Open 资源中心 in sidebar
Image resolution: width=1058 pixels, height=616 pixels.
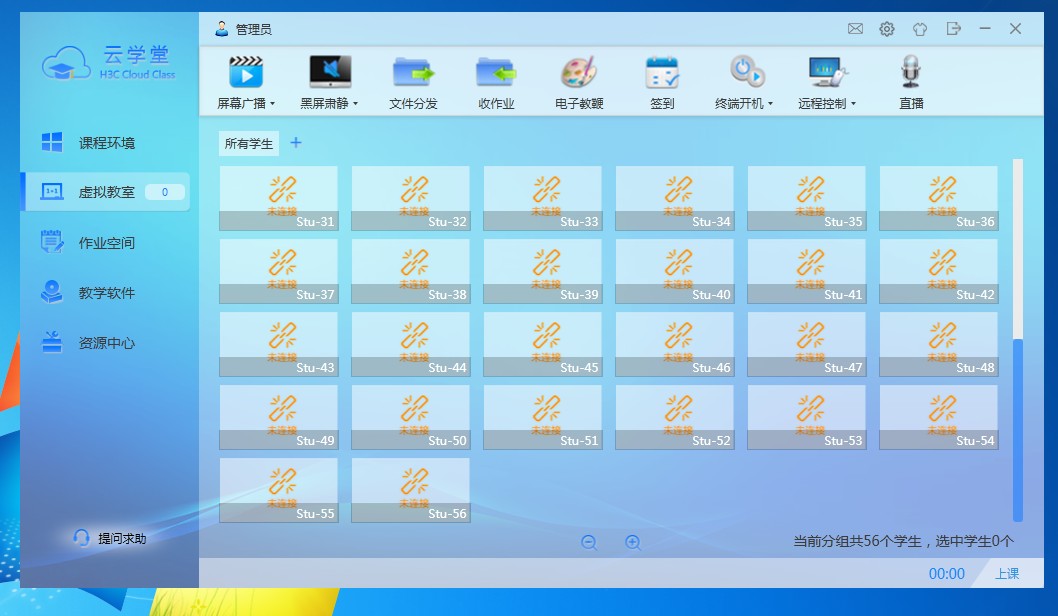[x=105, y=342]
